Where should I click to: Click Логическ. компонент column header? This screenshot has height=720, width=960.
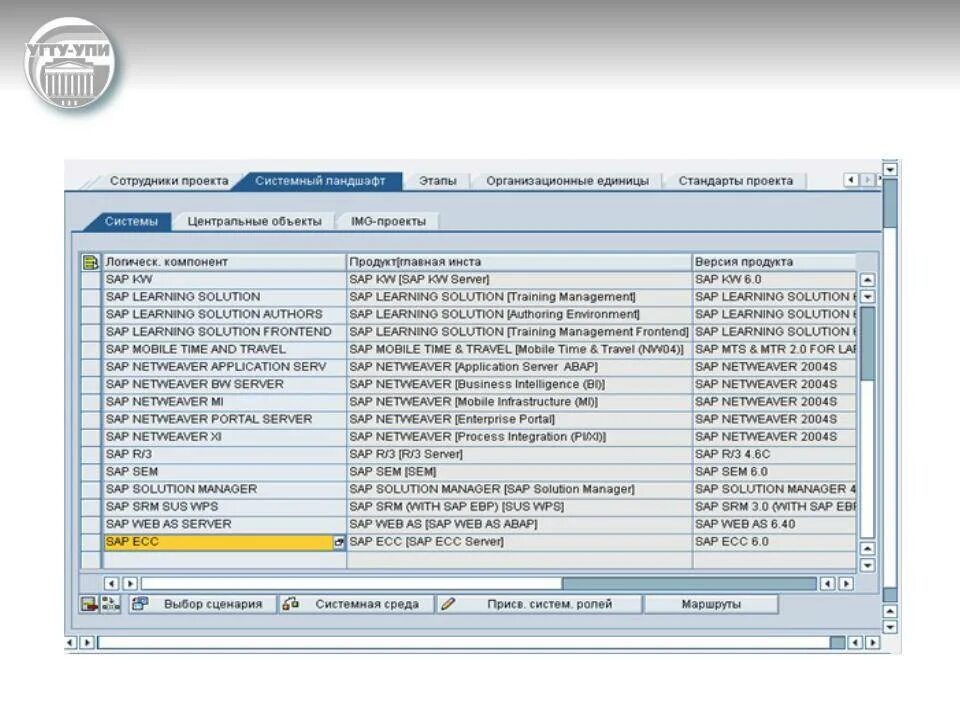tap(224, 263)
